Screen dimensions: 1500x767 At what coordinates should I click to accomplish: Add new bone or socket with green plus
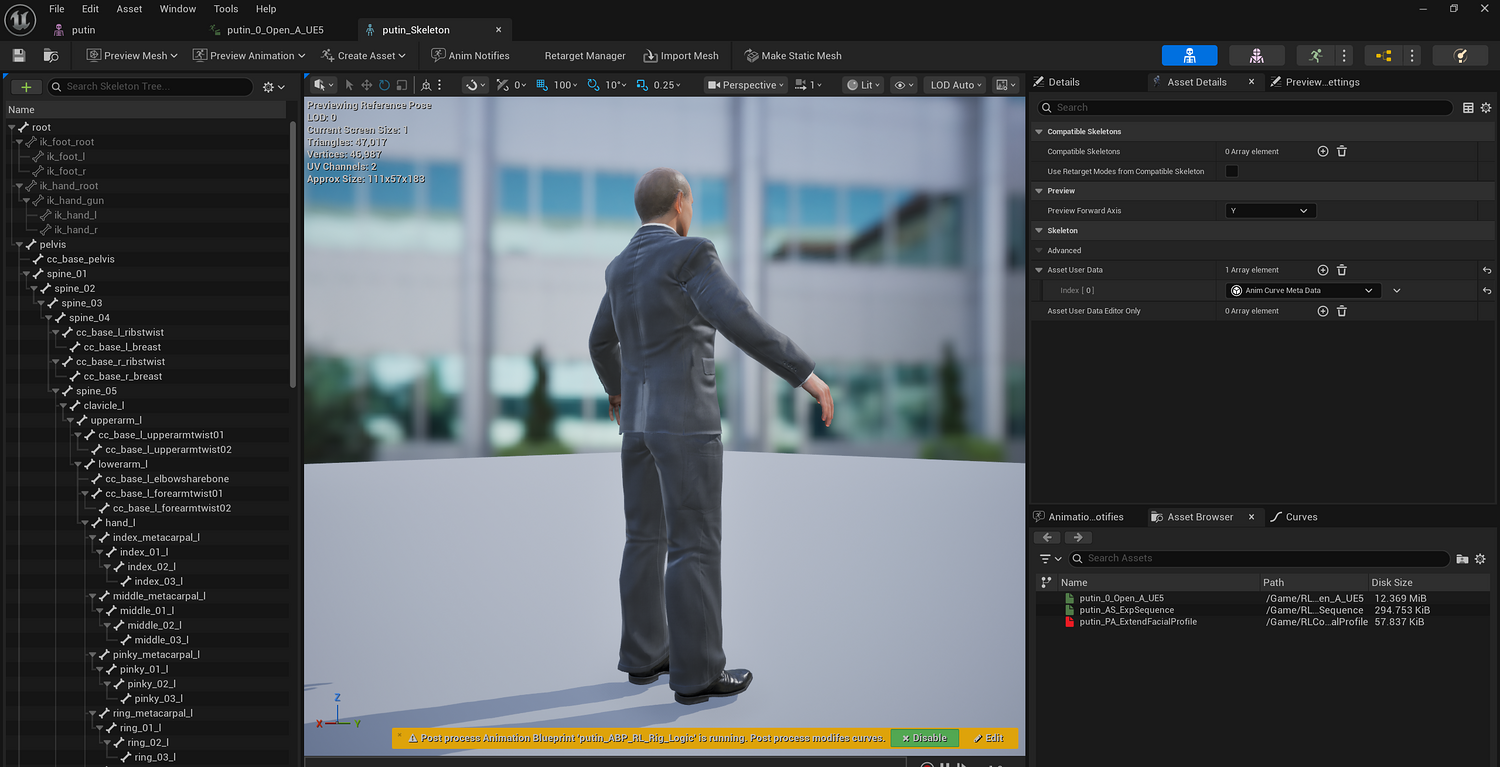(26, 87)
